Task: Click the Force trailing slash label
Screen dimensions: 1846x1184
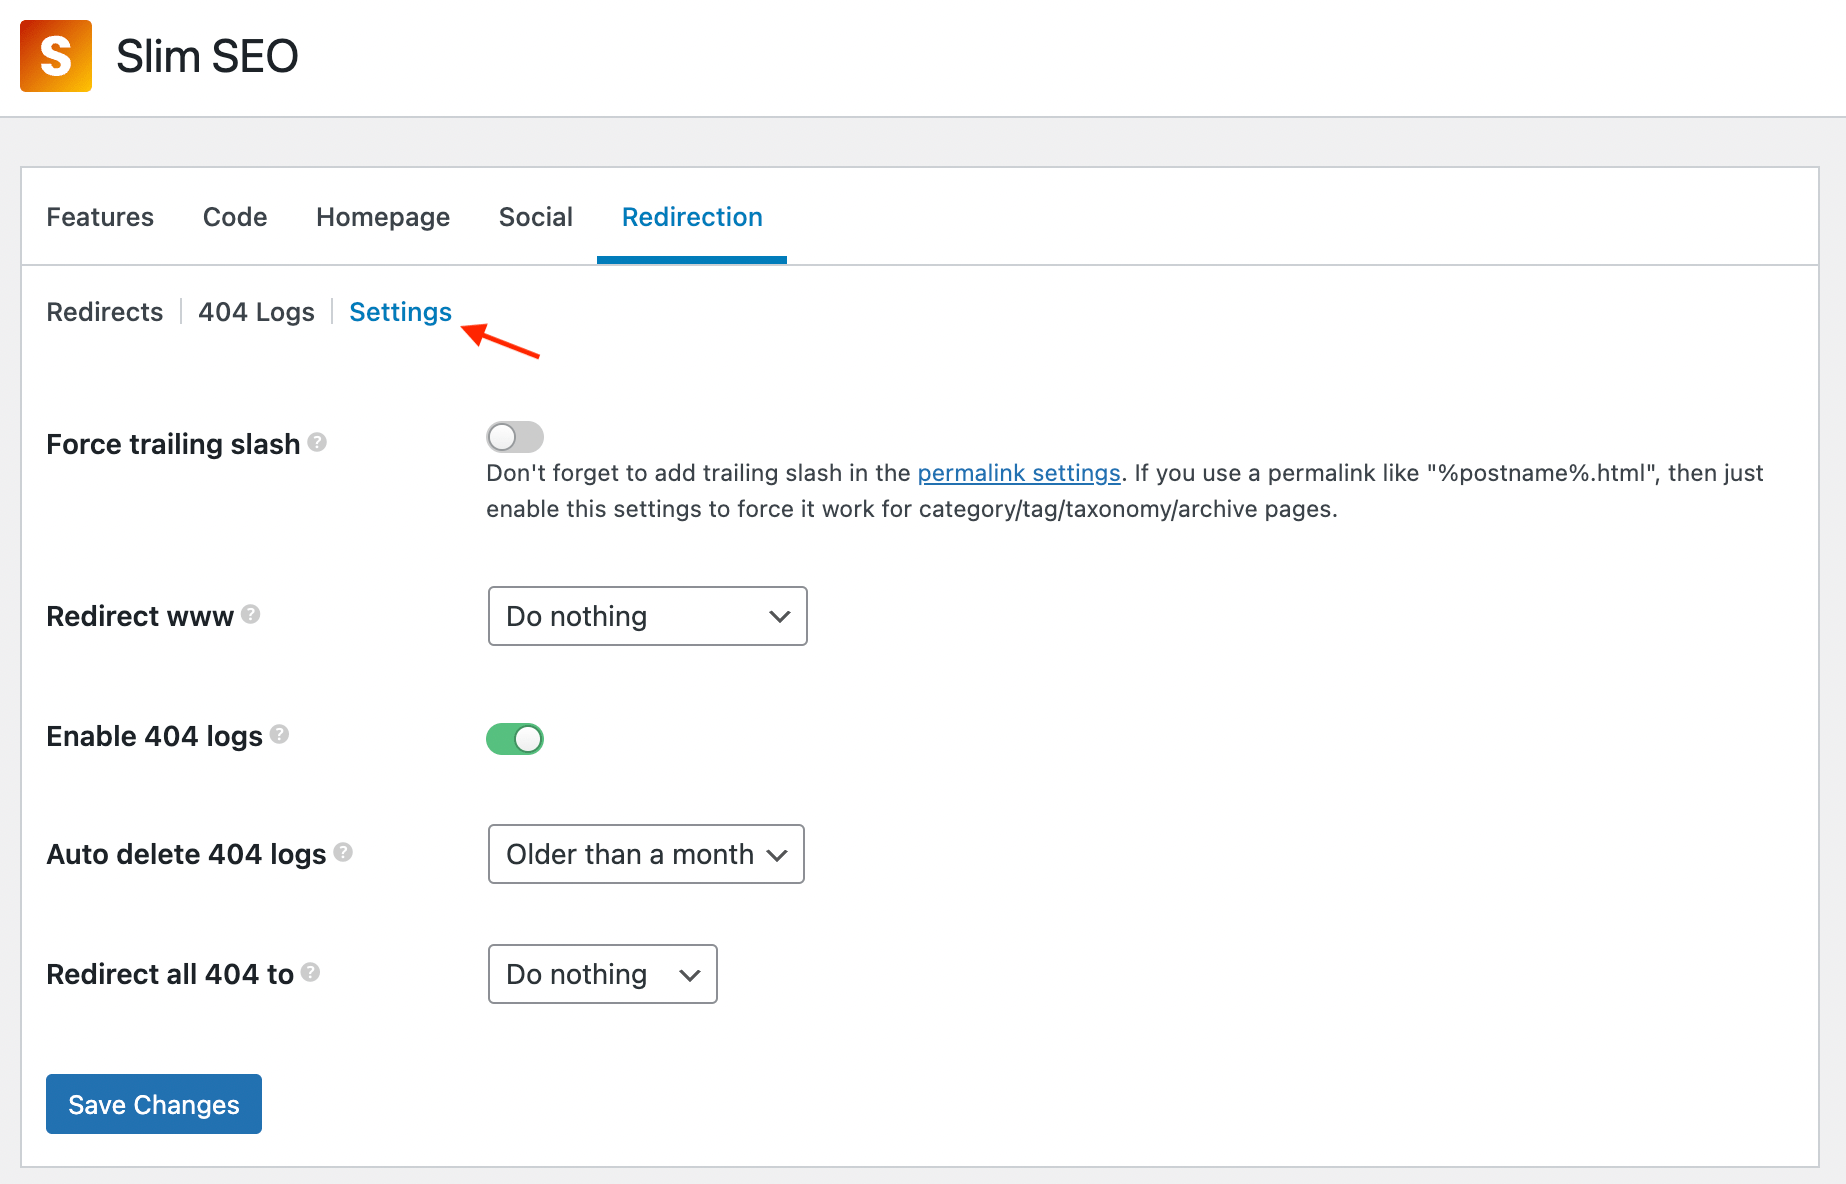Action: click(x=173, y=444)
